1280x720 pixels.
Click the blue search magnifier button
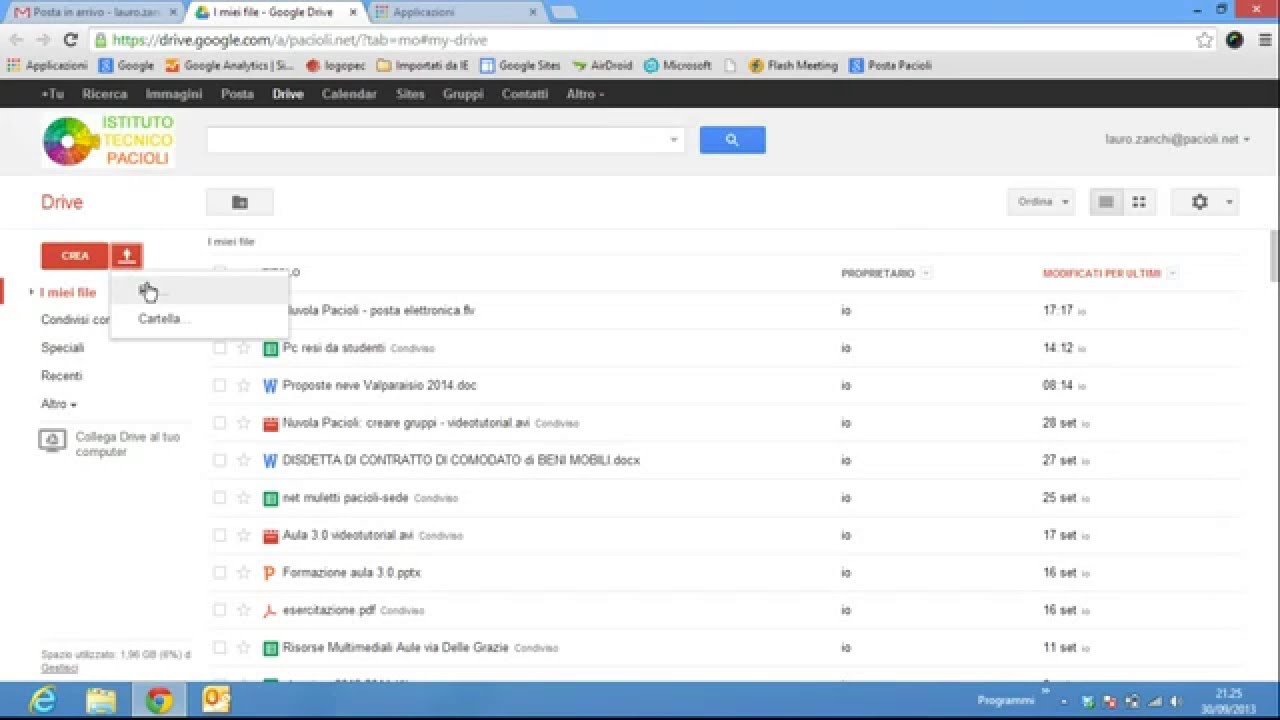point(732,140)
